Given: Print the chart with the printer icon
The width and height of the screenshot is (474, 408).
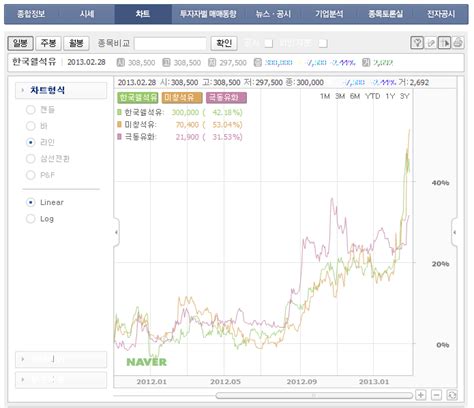Looking at the screenshot, I should 458,43.
